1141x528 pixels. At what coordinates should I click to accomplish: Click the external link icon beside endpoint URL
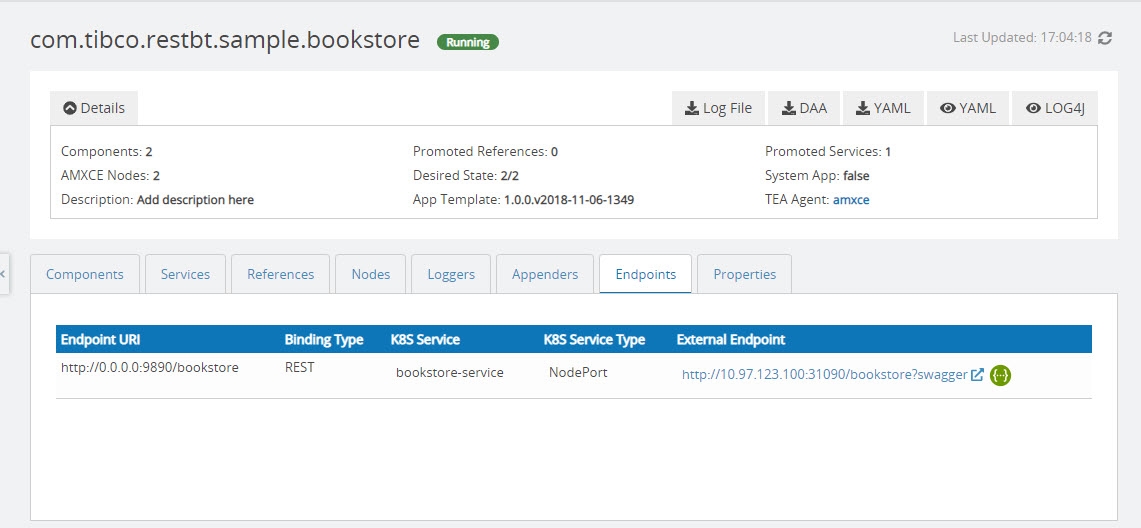[977, 375]
